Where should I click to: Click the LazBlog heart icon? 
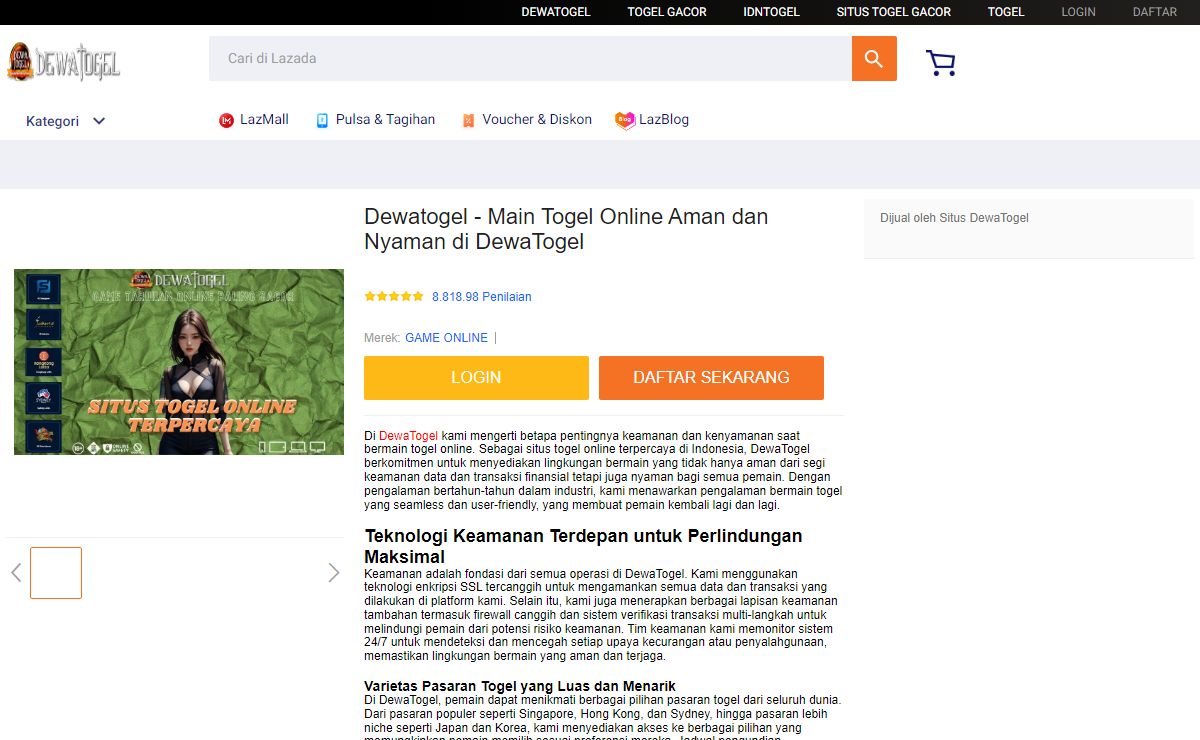pos(625,120)
